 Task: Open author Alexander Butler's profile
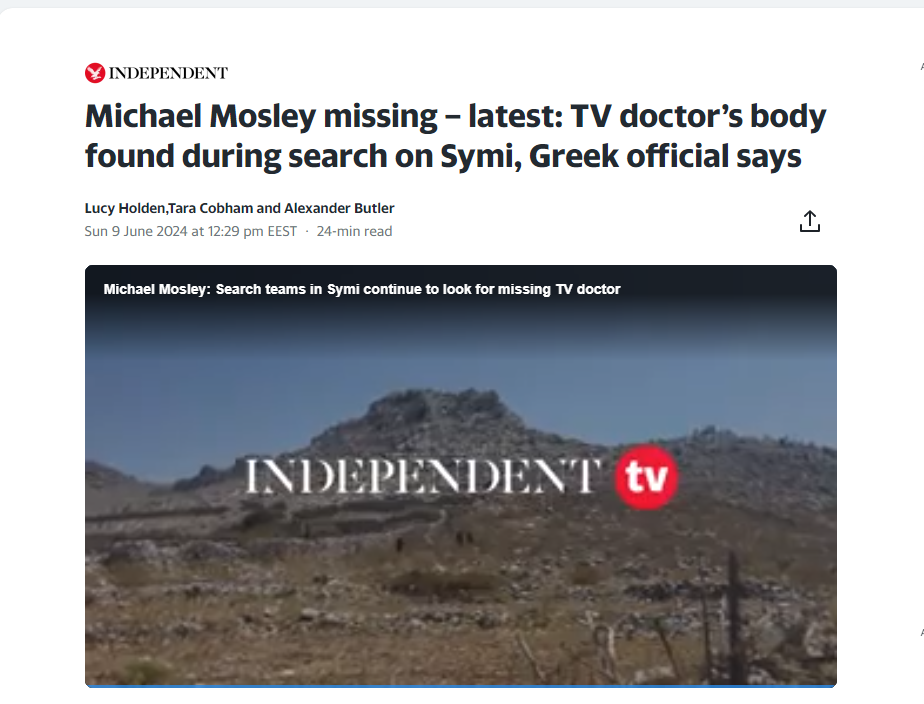pyautogui.click(x=339, y=209)
